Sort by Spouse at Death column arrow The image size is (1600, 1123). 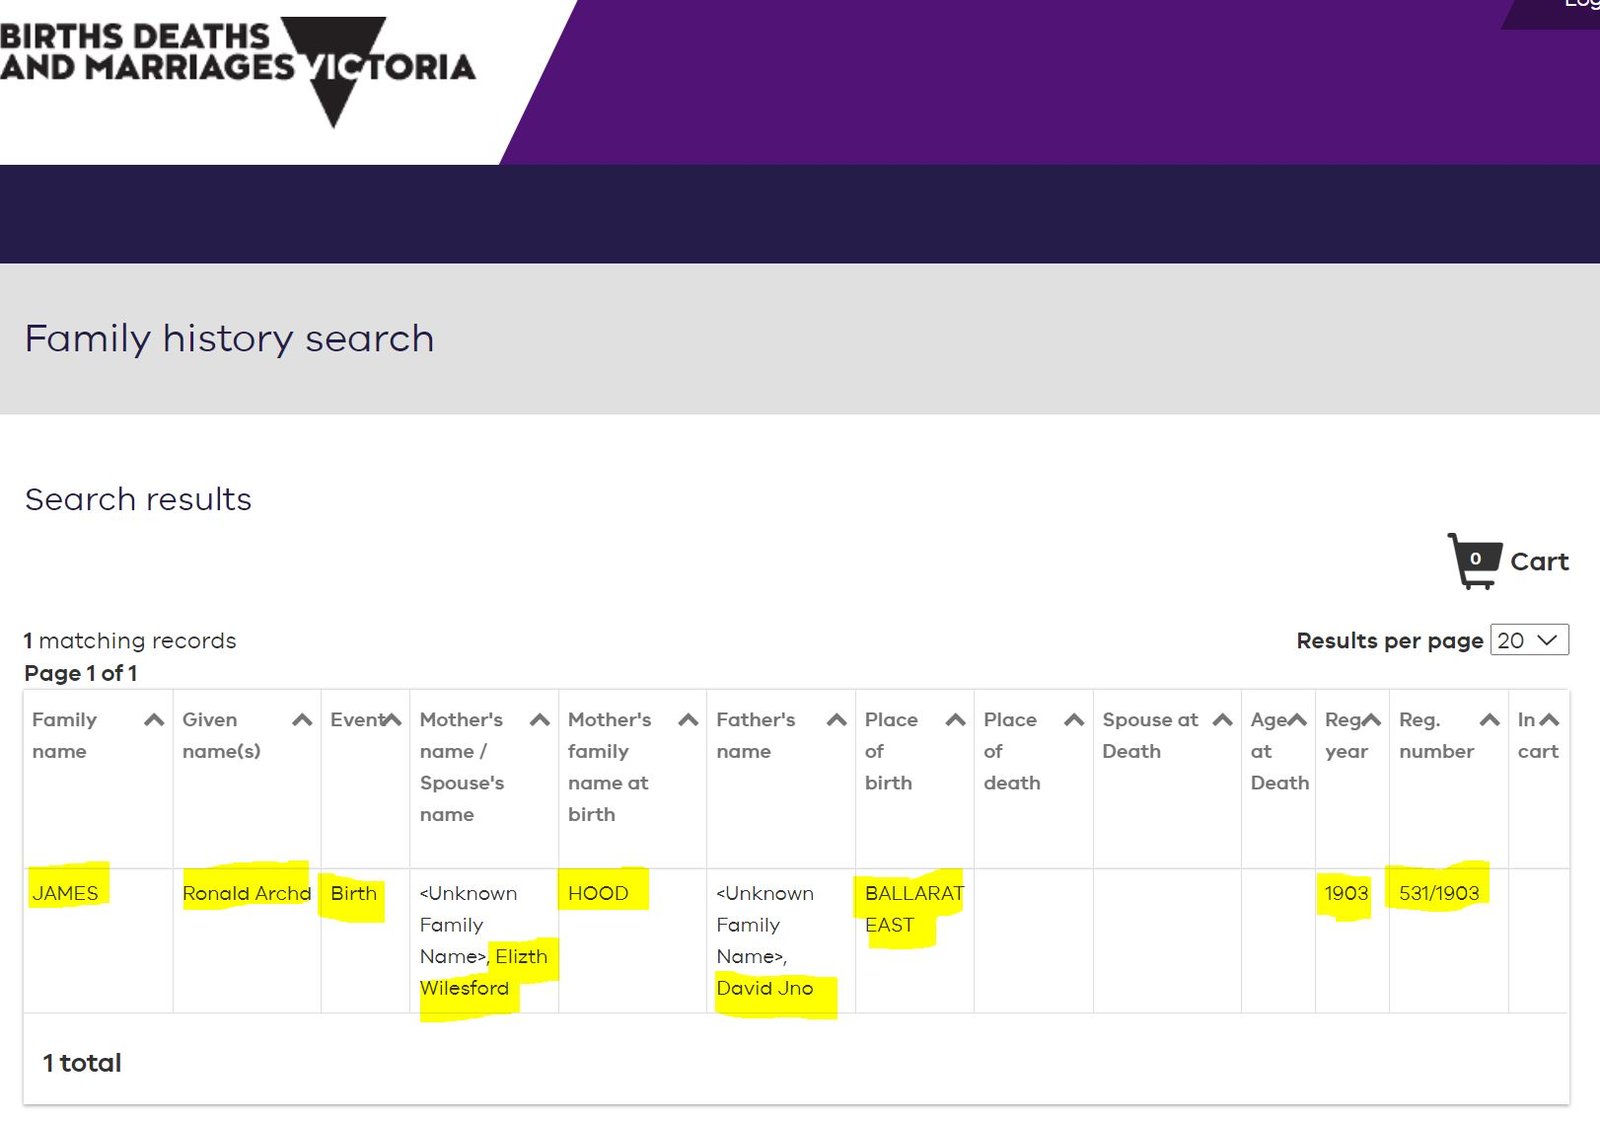point(1222,720)
